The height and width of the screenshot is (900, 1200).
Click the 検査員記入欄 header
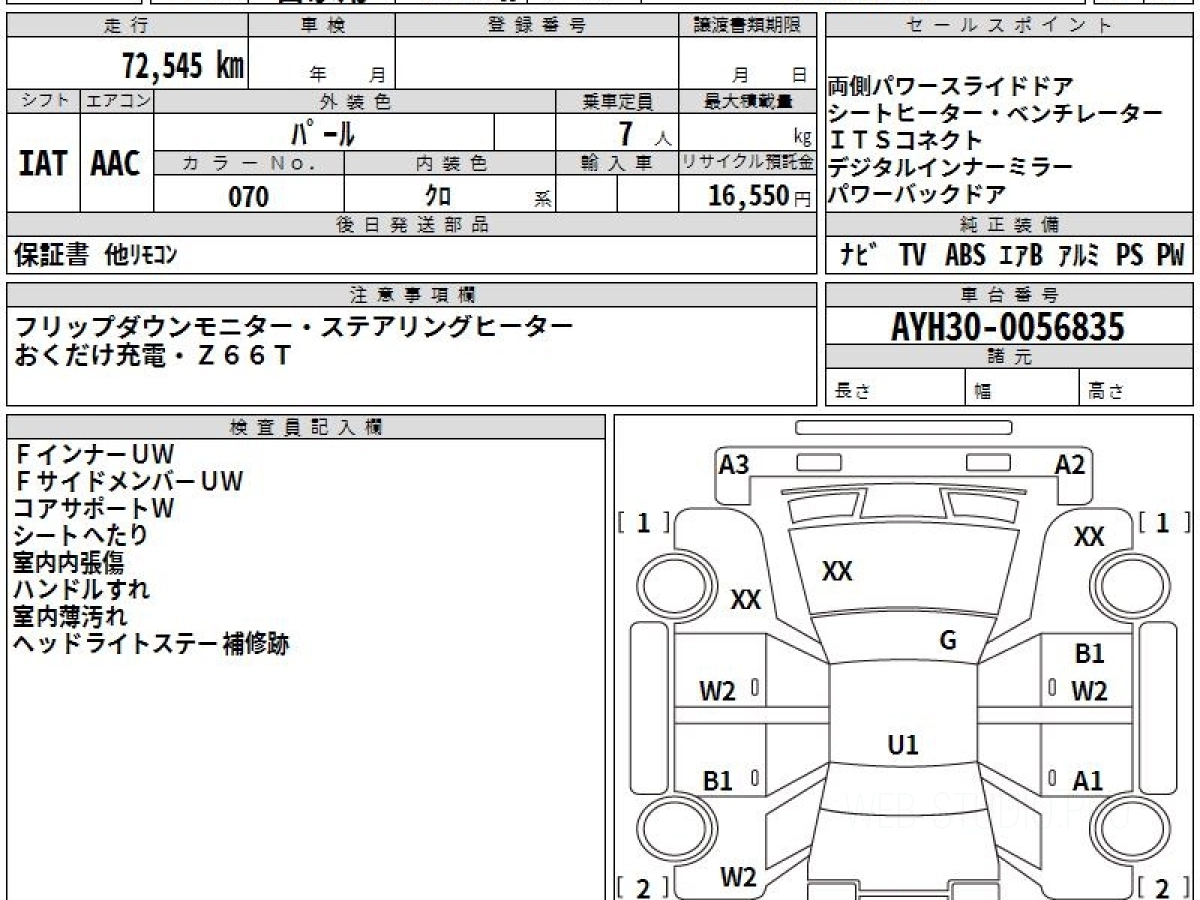pos(306,427)
